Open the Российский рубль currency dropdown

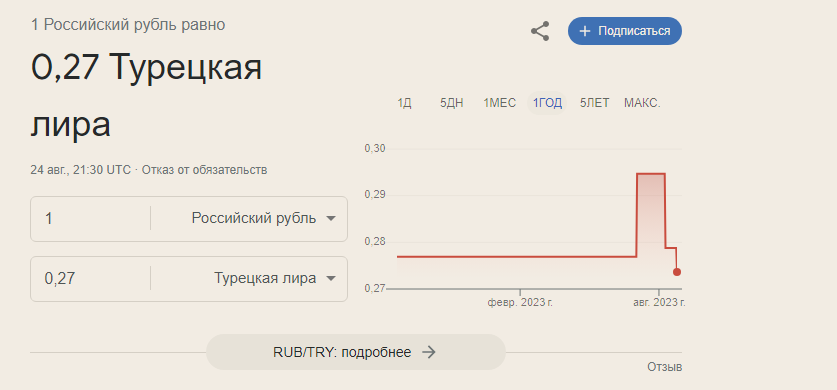coord(264,219)
